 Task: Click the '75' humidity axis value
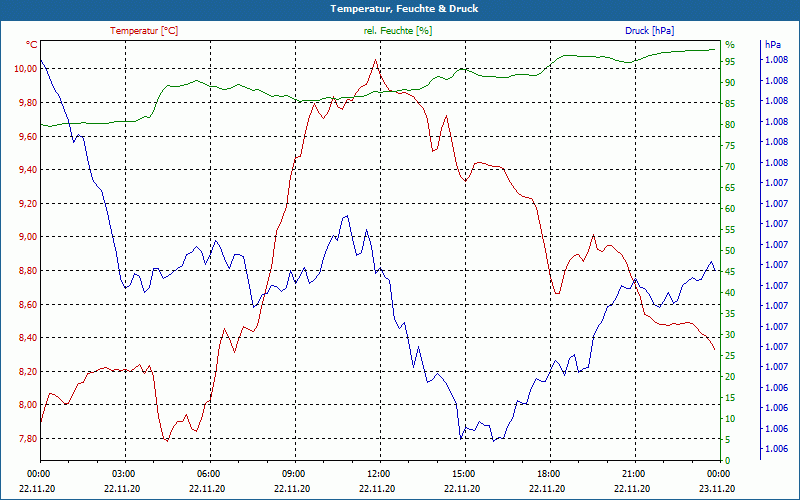coord(730,146)
